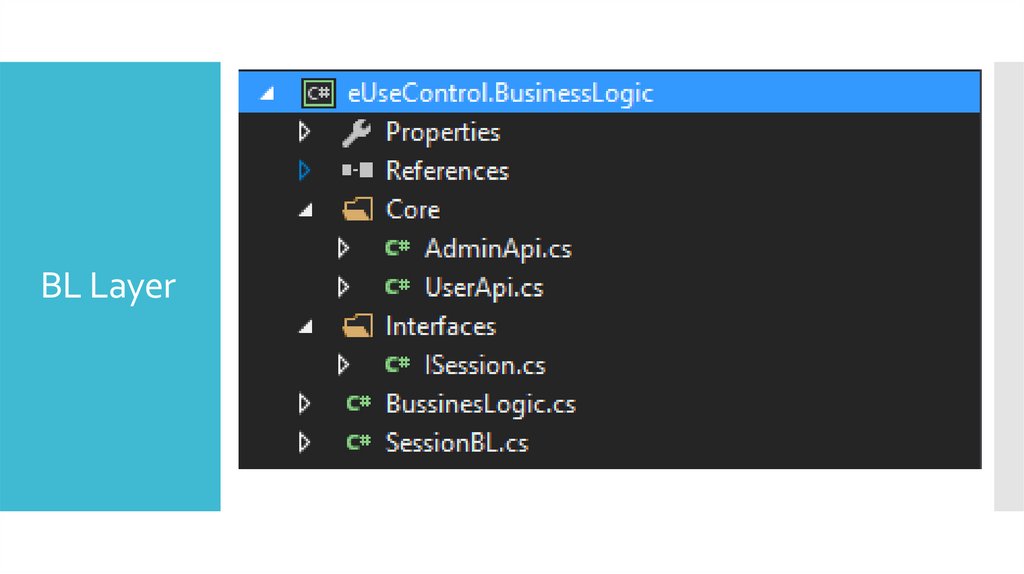This screenshot has height=574, width=1024.
Task: Click the Core folder icon
Action: [x=356, y=210]
